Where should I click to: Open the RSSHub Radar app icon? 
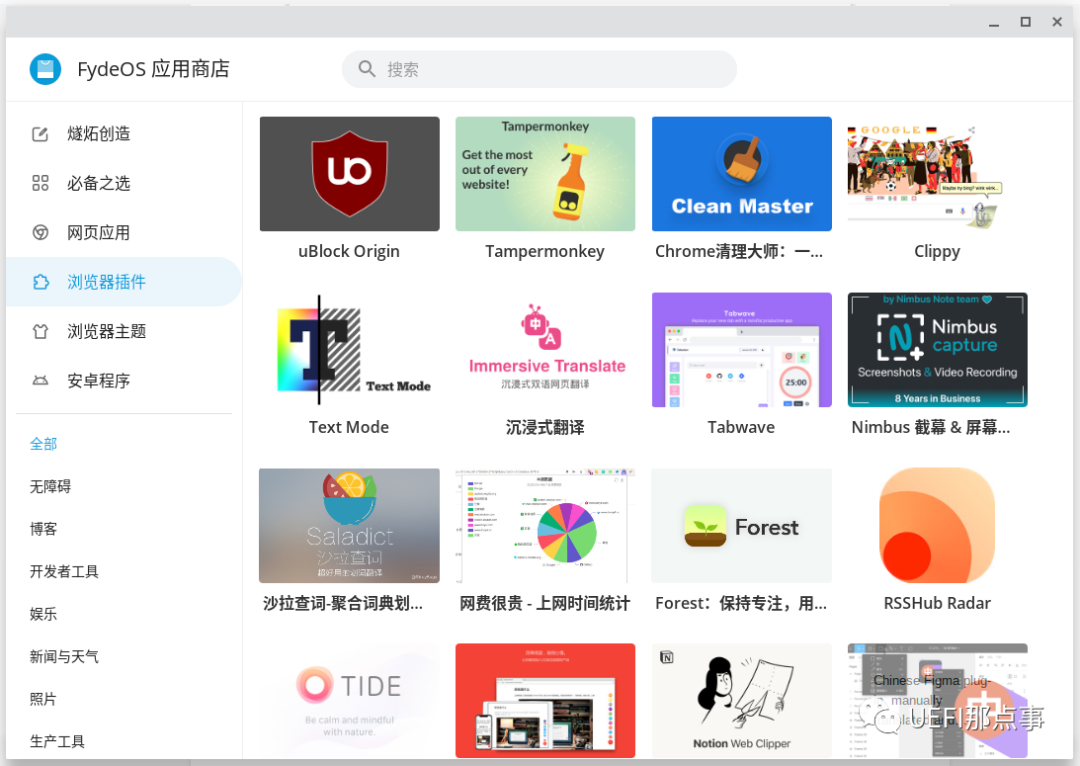[937, 525]
